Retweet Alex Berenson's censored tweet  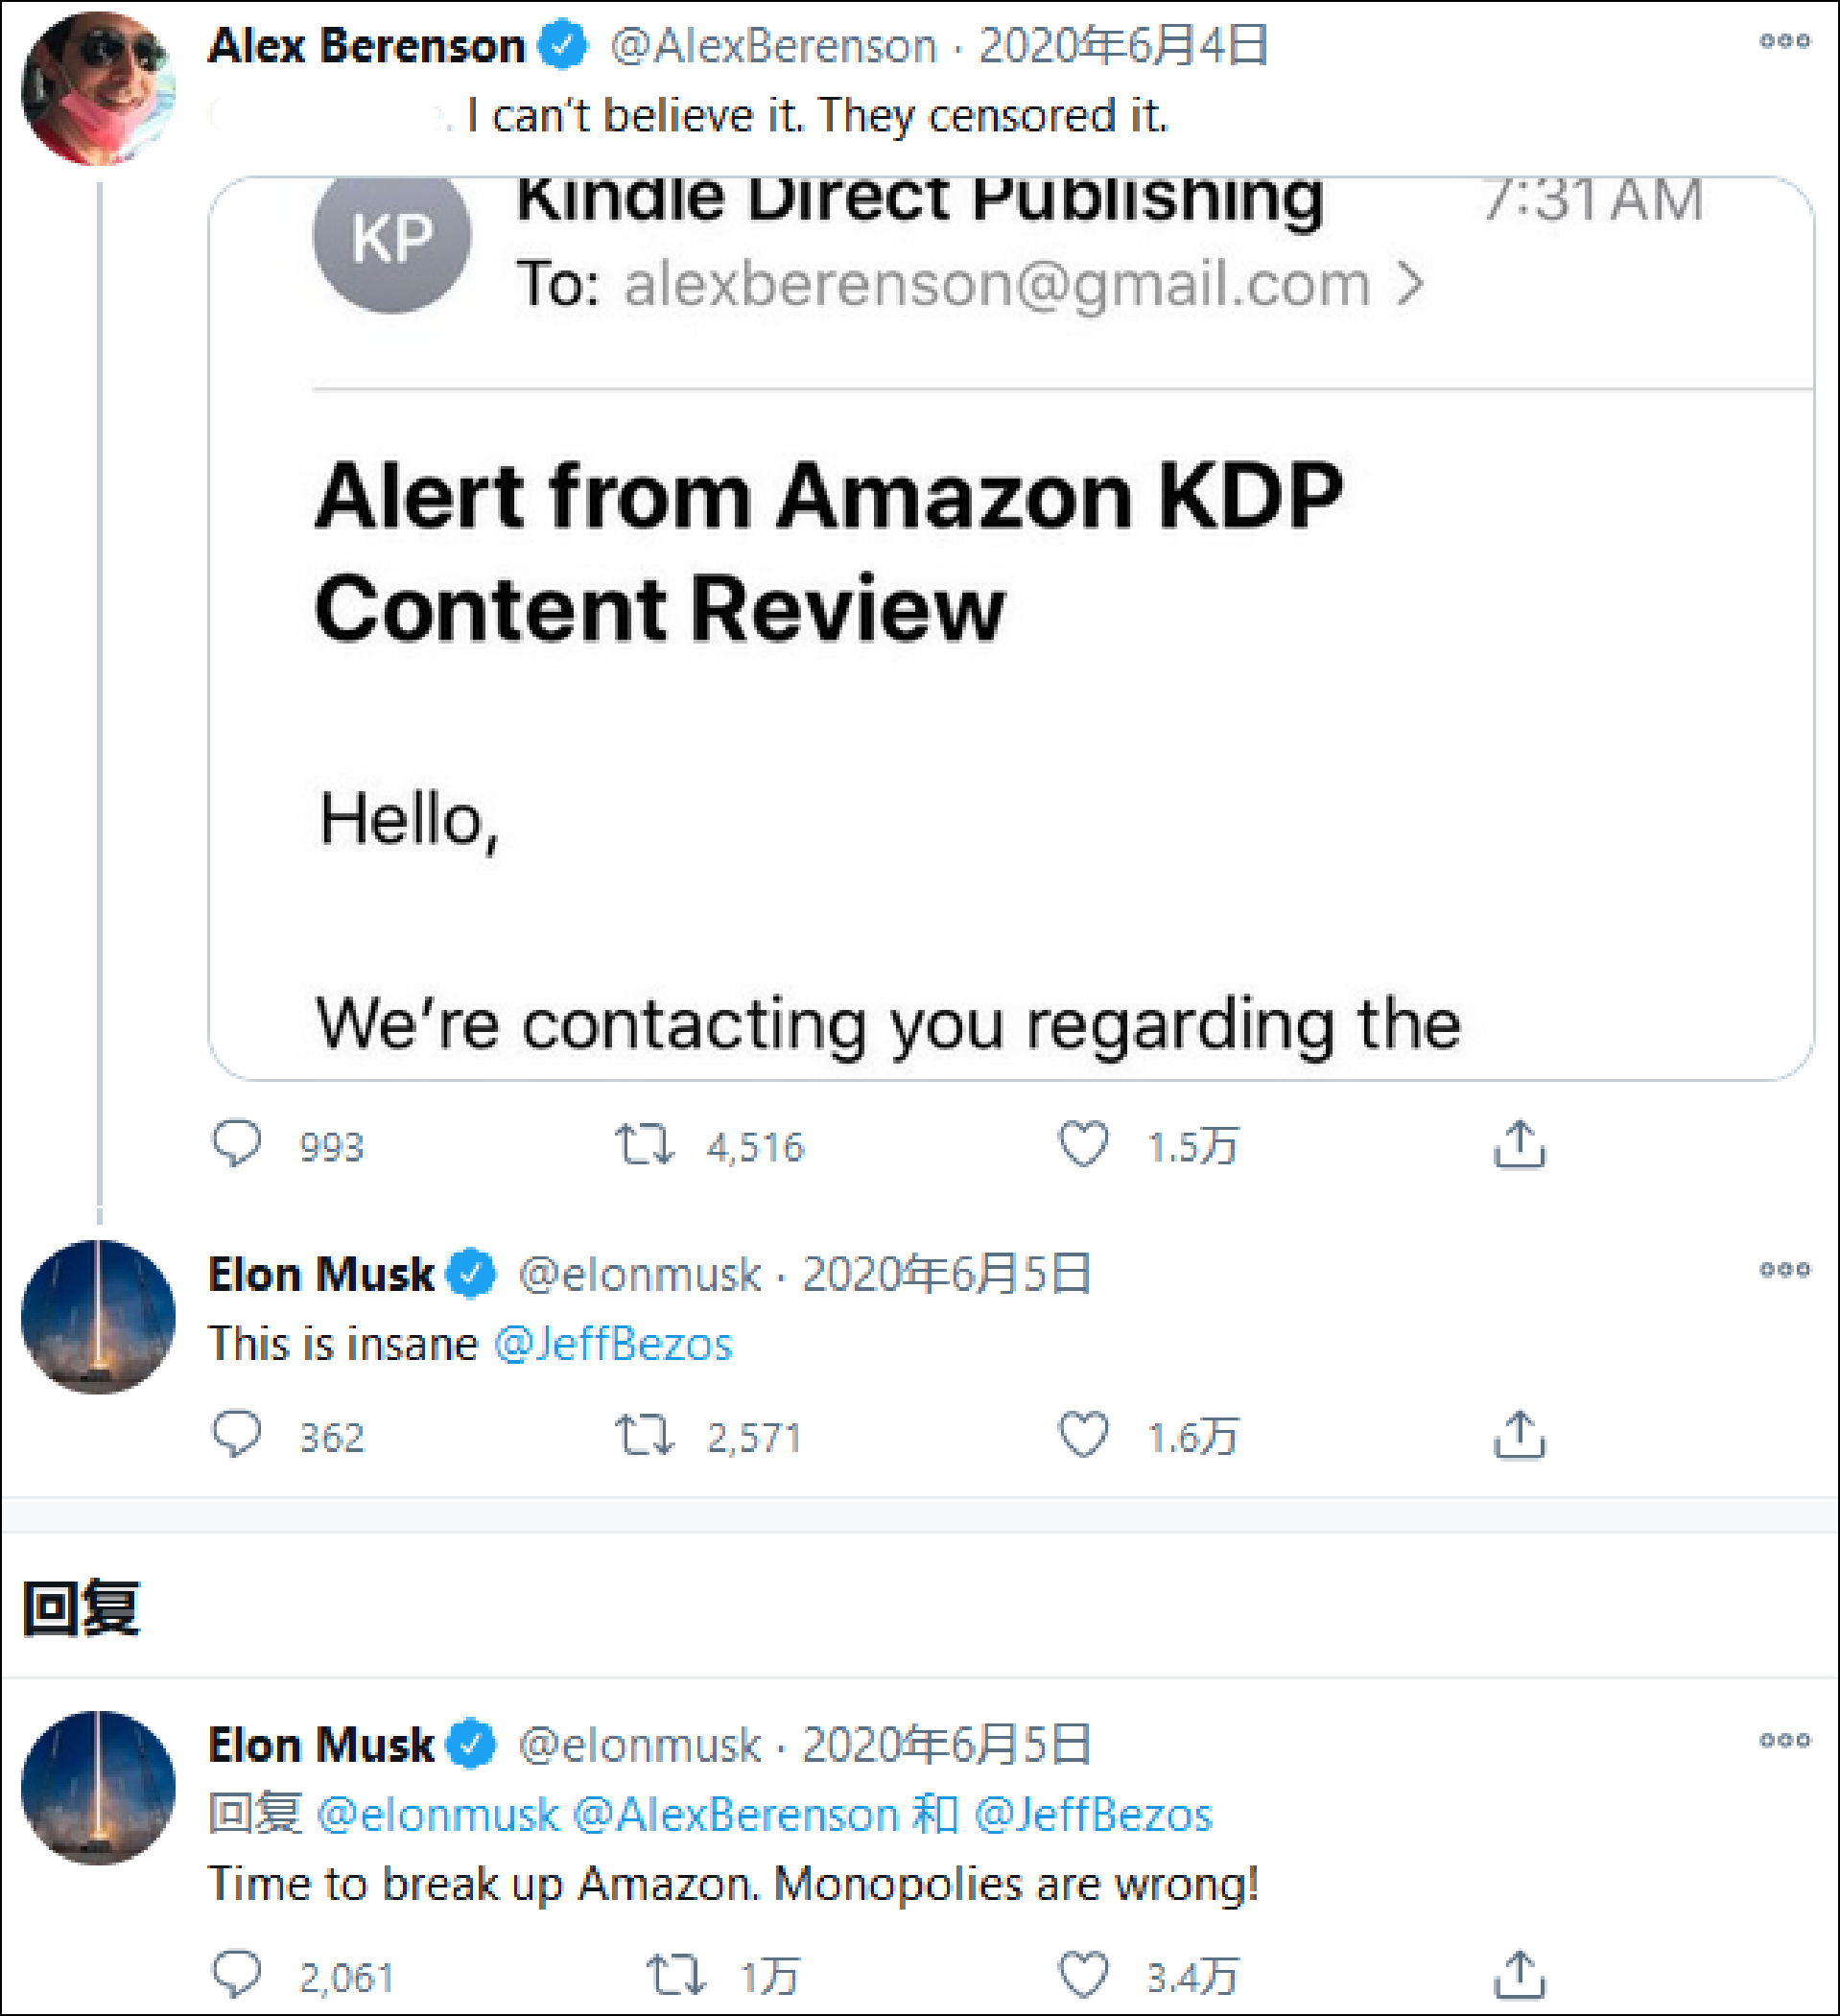(645, 1144)
